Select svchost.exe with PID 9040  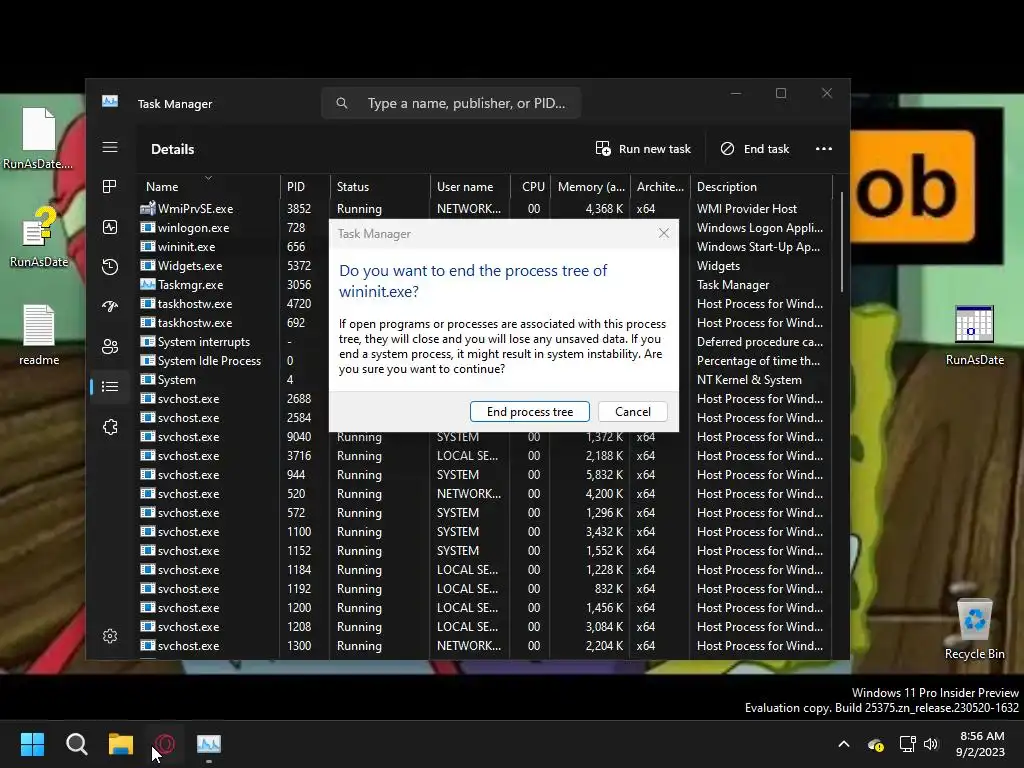coord(485,436)
